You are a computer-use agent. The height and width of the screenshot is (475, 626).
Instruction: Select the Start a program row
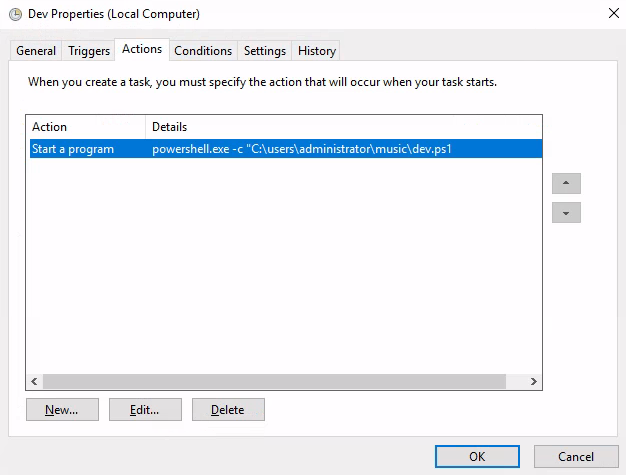tap(286, 149)
